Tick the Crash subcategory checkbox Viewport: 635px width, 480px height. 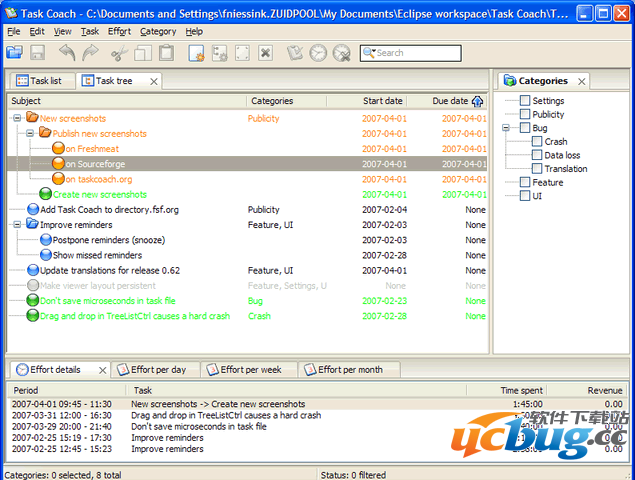click(537, 142)
